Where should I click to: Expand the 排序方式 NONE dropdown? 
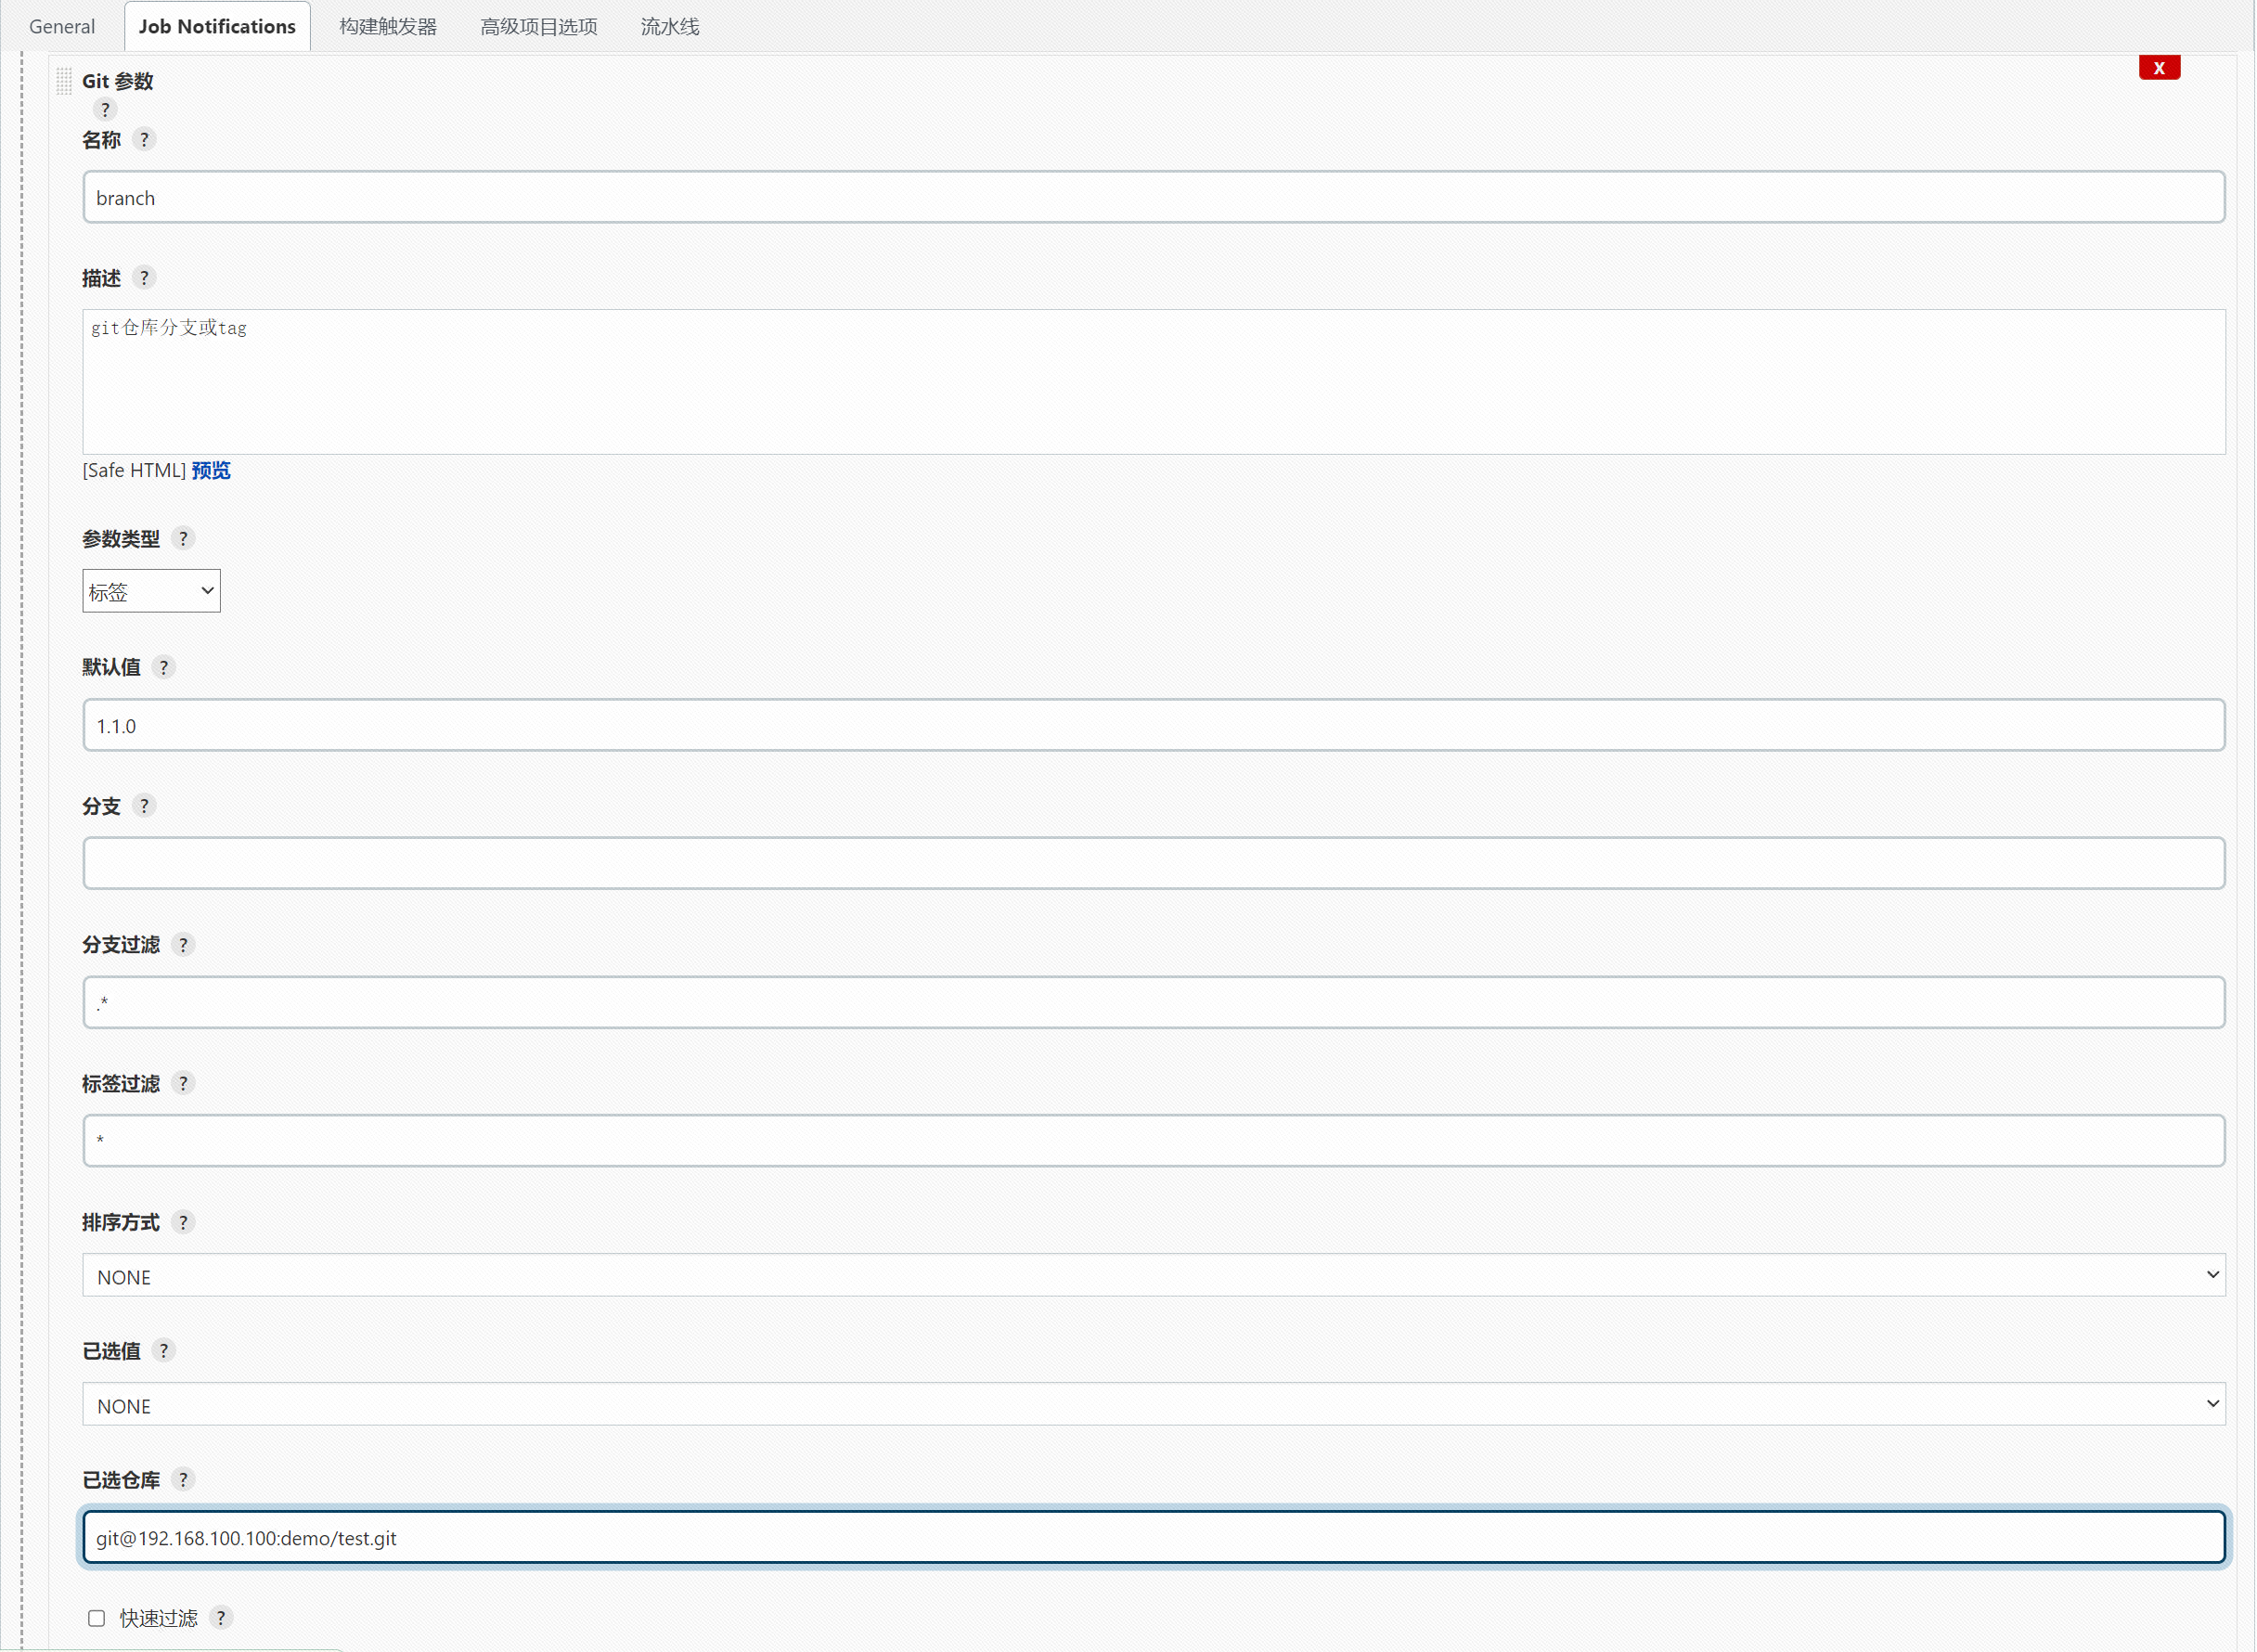pyautogui.click(x=1153, y=1276)
